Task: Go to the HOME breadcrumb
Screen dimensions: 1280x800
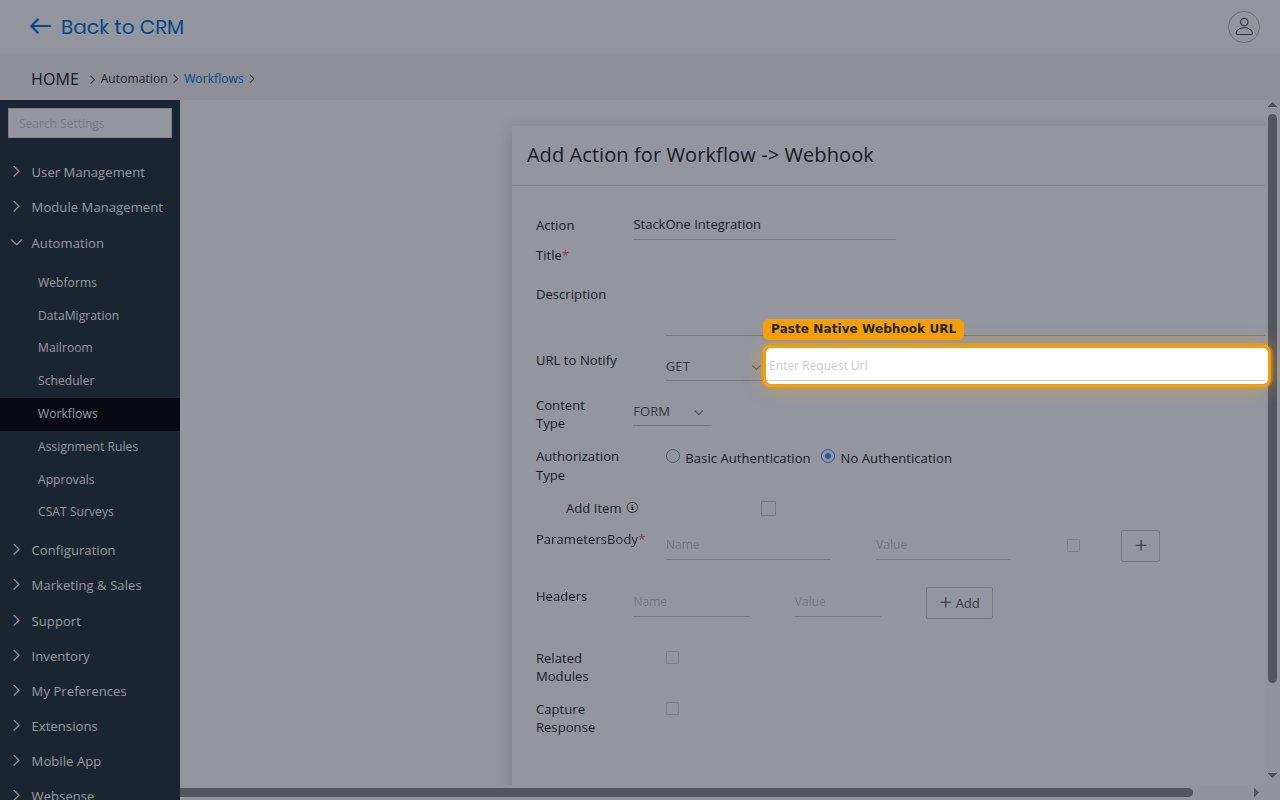Action: 55,78
